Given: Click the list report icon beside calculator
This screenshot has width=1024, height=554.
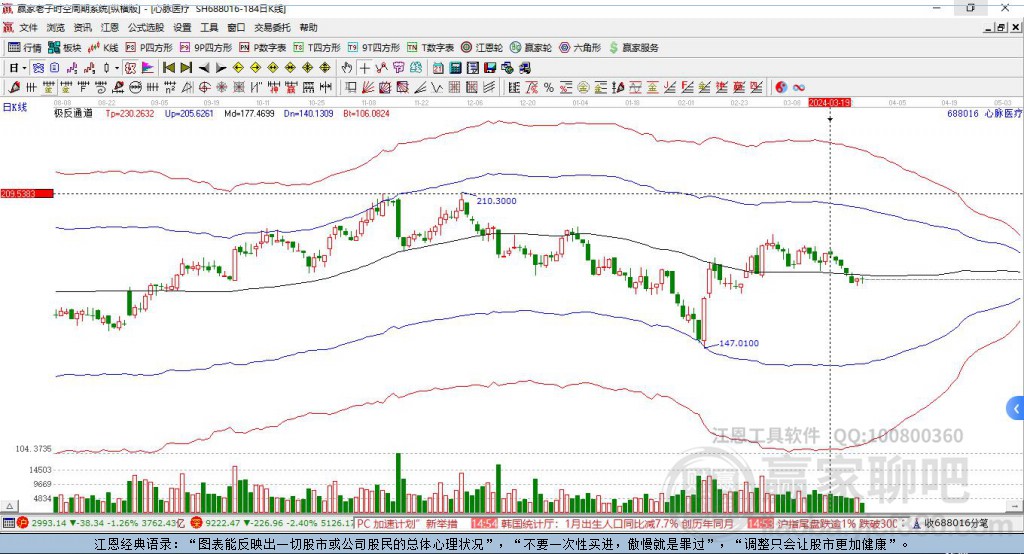Looking at the screenshot, I should 473,68.
